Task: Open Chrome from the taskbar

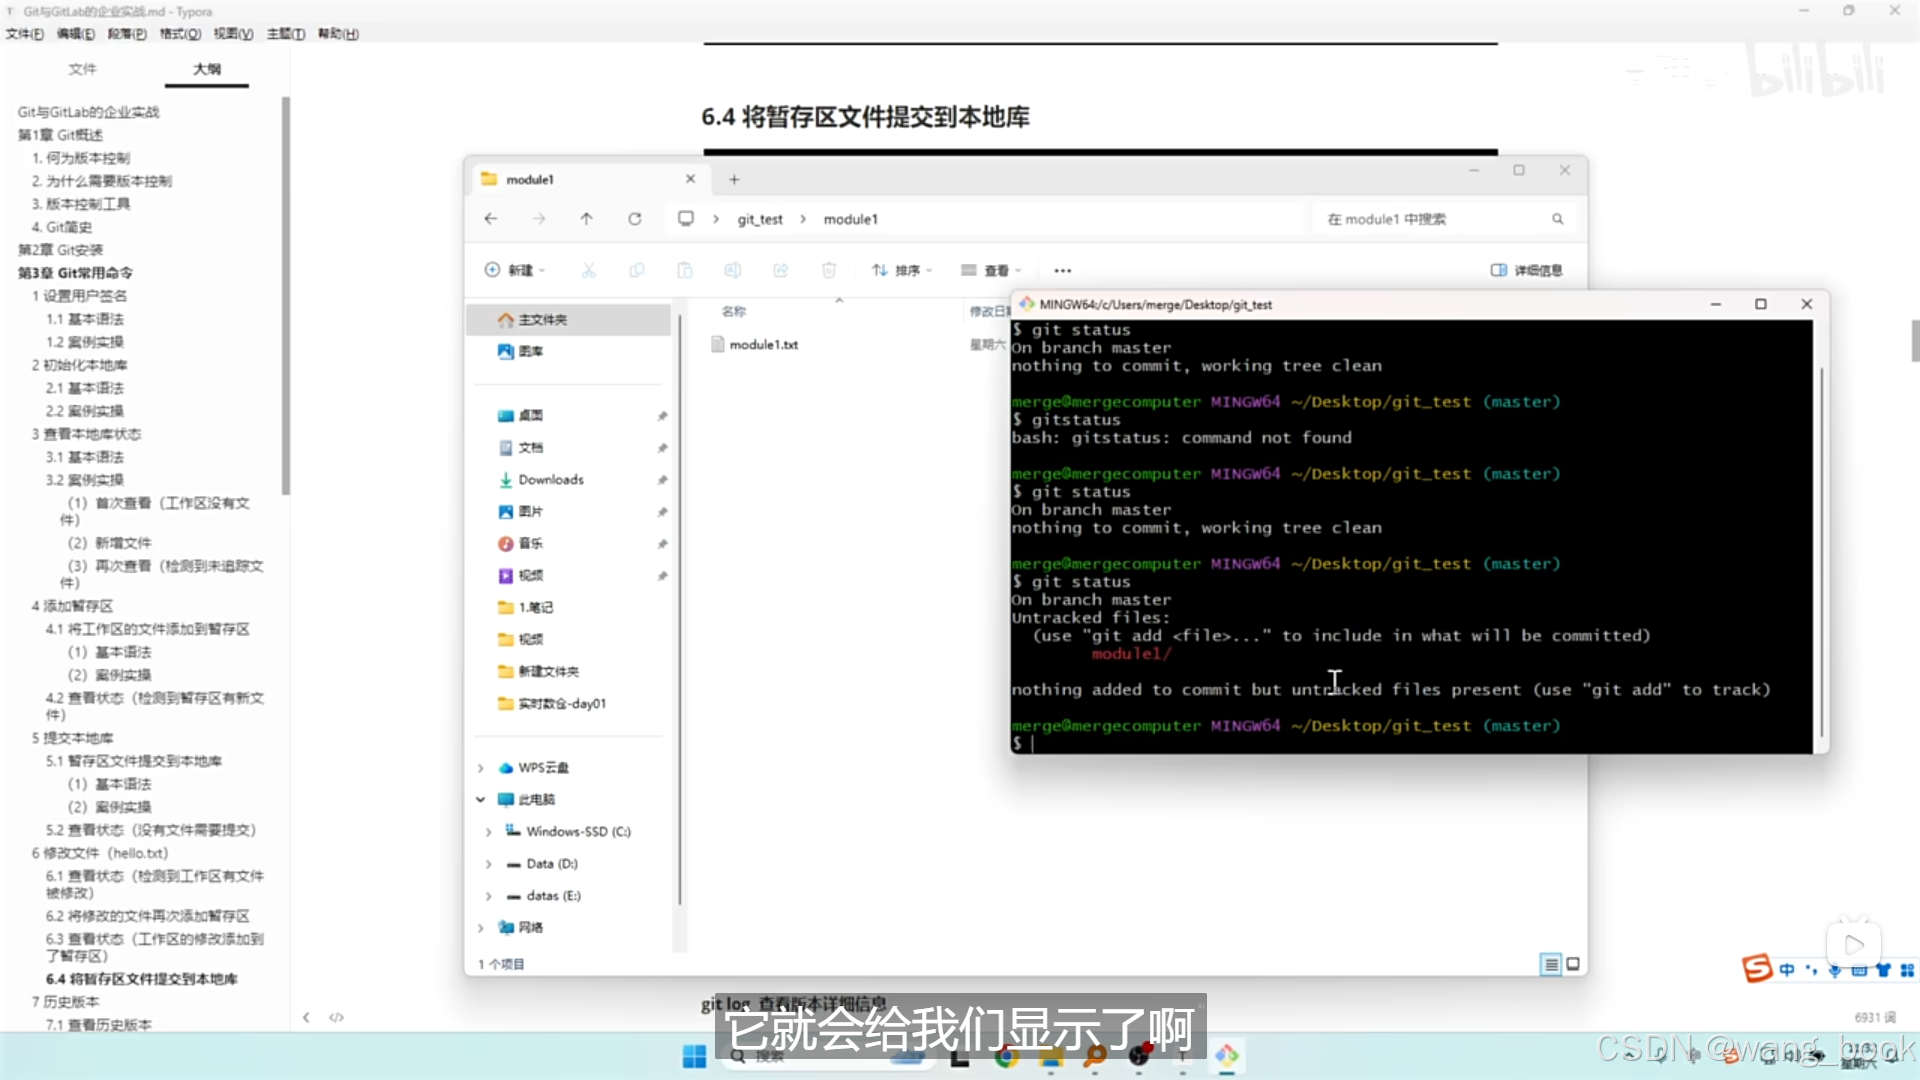Action: [1006, 1056]
